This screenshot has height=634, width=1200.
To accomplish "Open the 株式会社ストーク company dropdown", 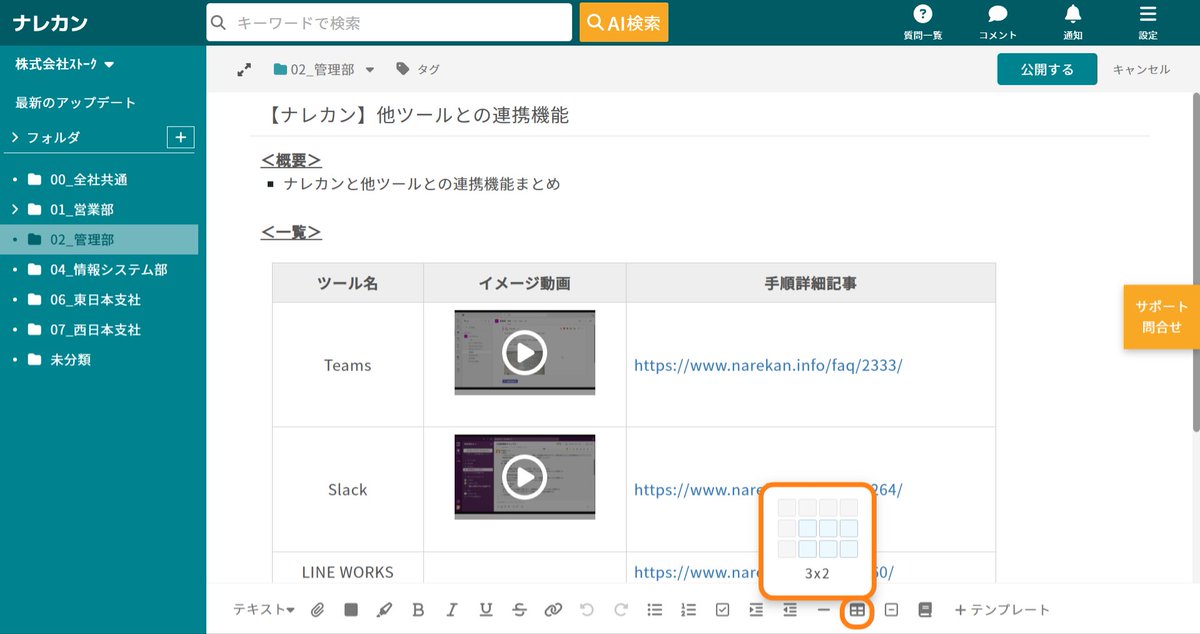I will pos(65,64).
